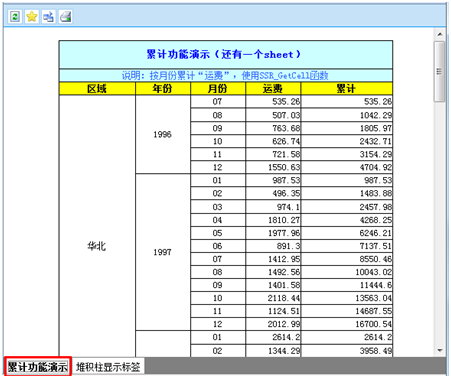Select the 华北 region cell
This screenshot has height=378, width=451.
click(x=97, y=246)
